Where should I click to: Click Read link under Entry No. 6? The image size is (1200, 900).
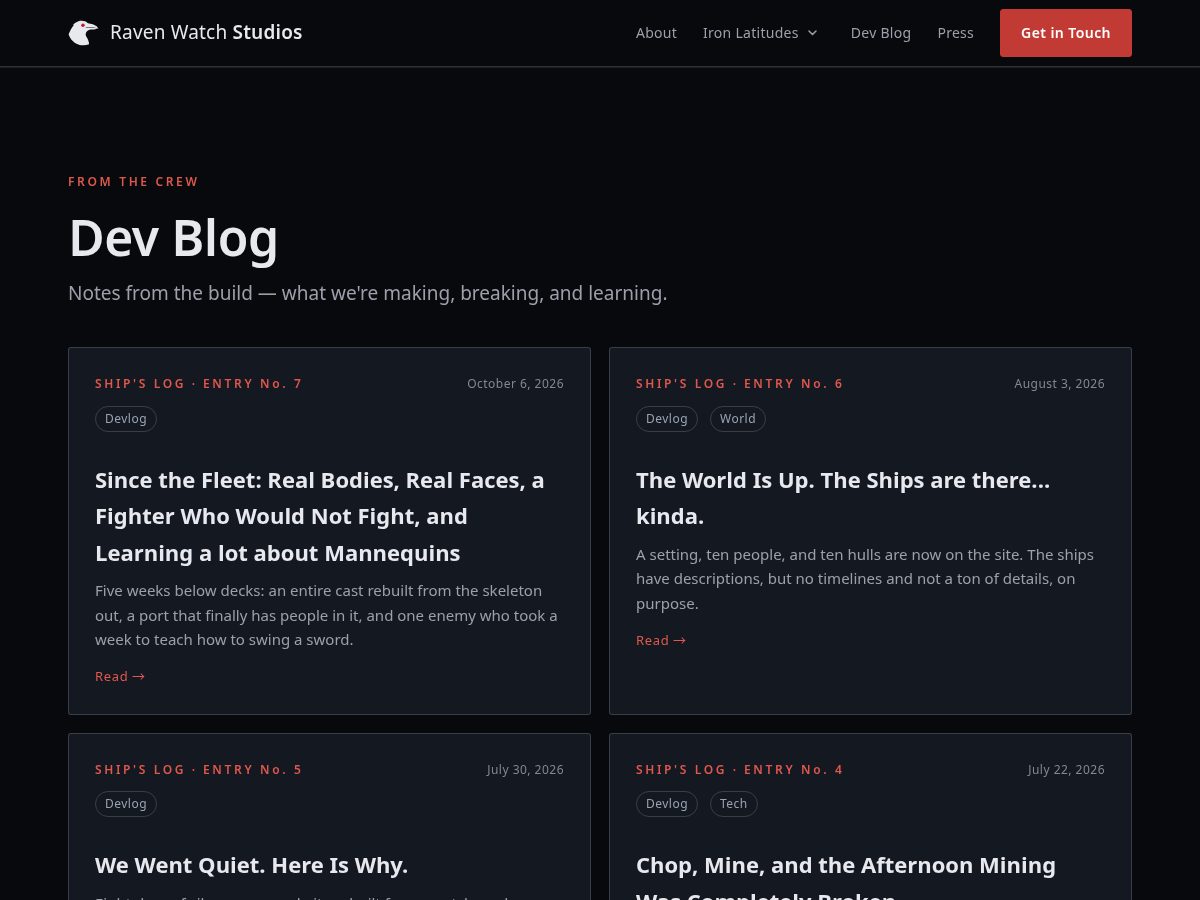coord(661,641)
